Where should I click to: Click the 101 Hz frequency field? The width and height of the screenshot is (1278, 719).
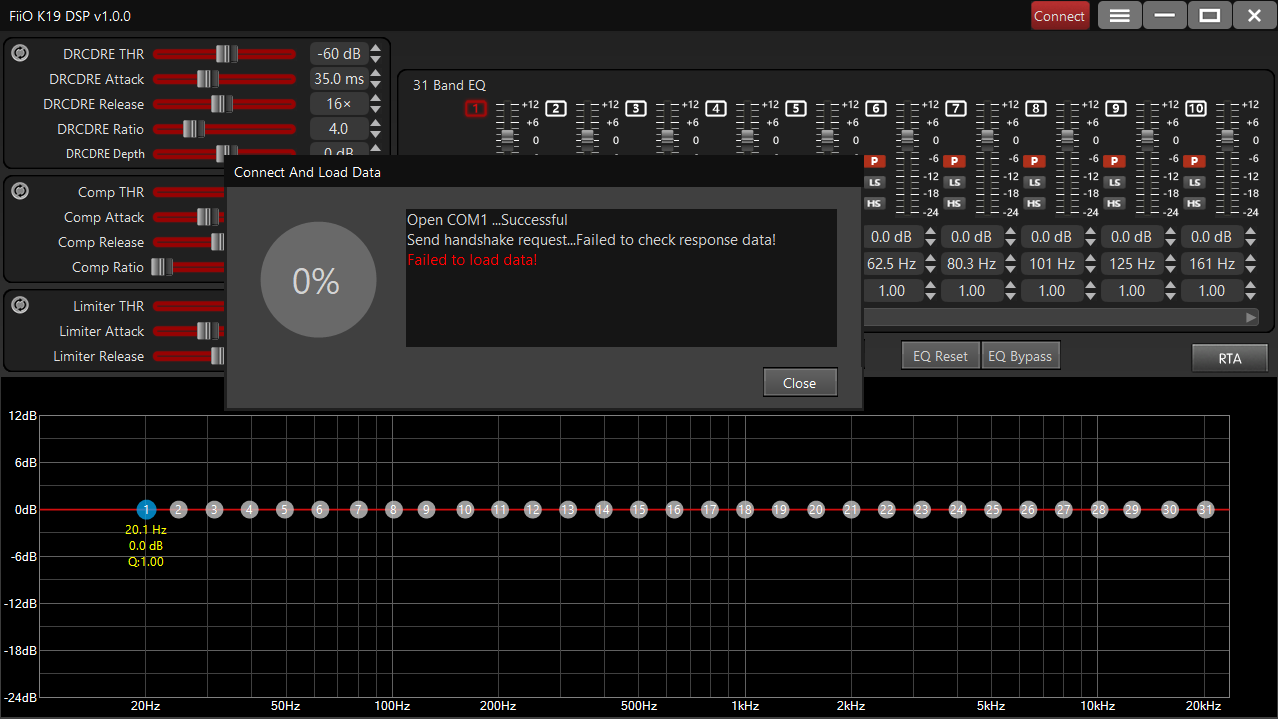point(1052,264)
